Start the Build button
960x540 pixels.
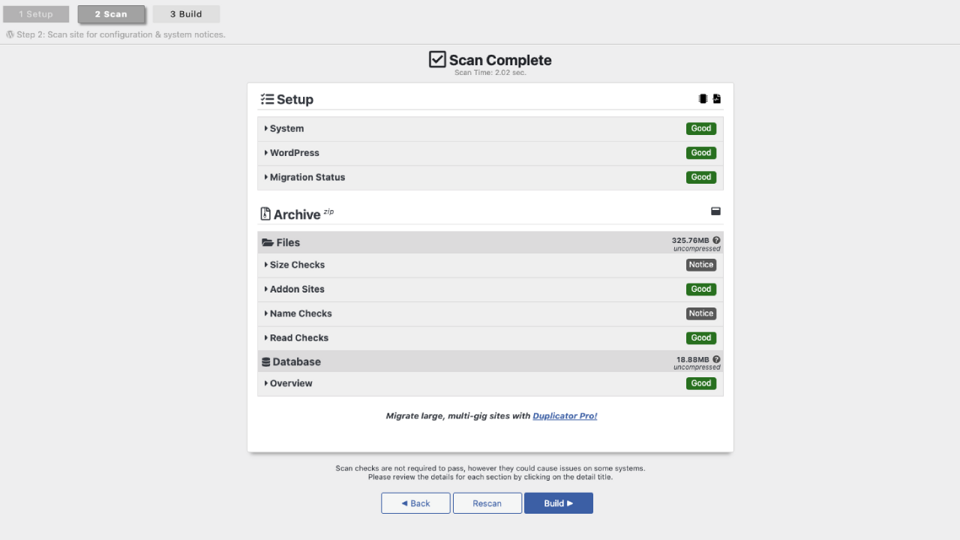click(558, 503)
